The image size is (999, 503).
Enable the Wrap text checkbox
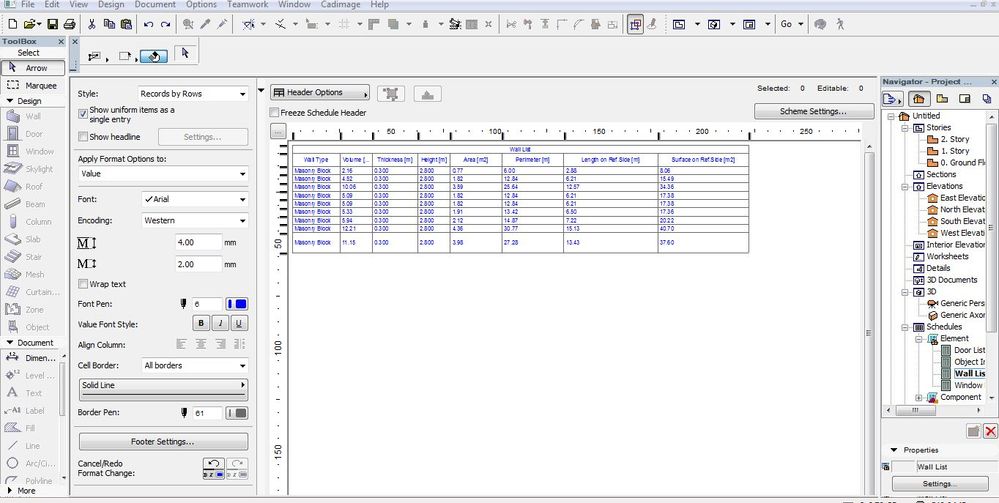pos(82,284)
